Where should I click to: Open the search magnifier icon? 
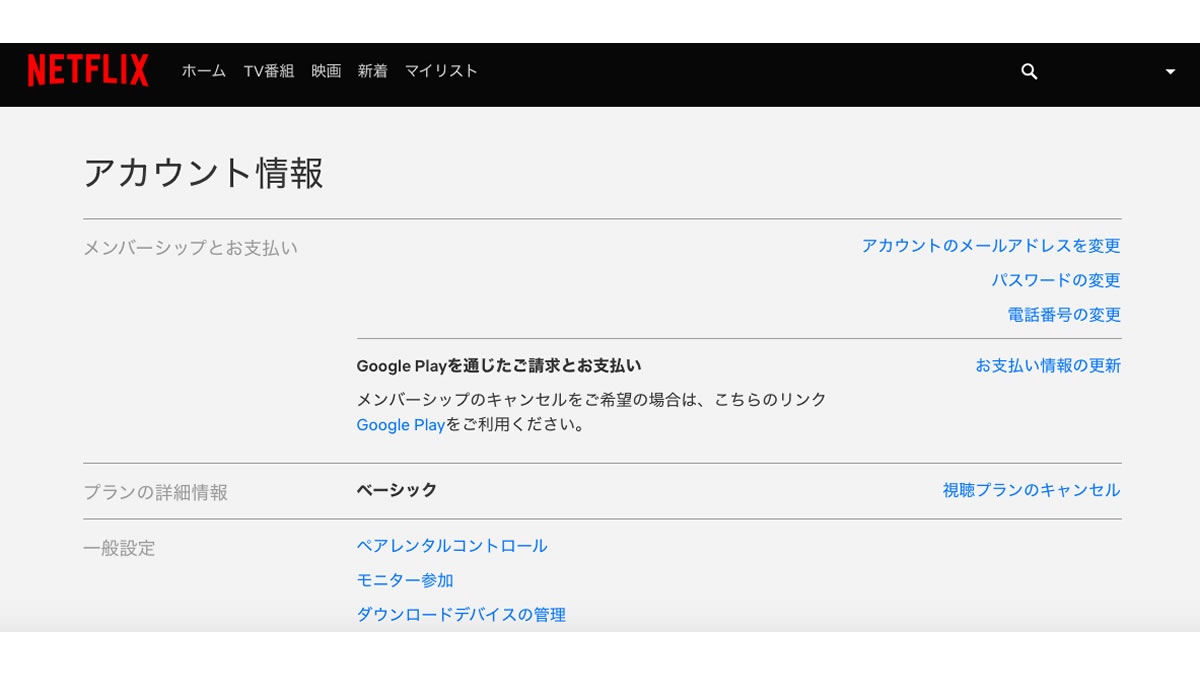1029,71
